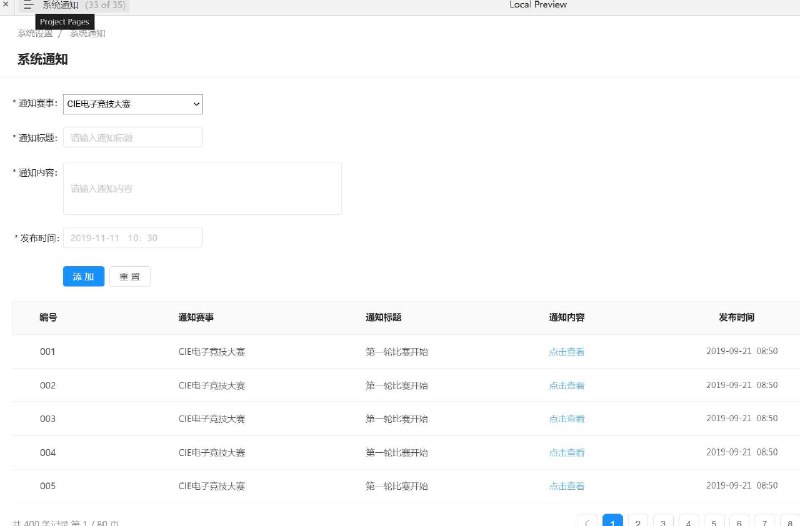Click publish time in row 001
Screen dimensions: 800x526
pos(742,351)
